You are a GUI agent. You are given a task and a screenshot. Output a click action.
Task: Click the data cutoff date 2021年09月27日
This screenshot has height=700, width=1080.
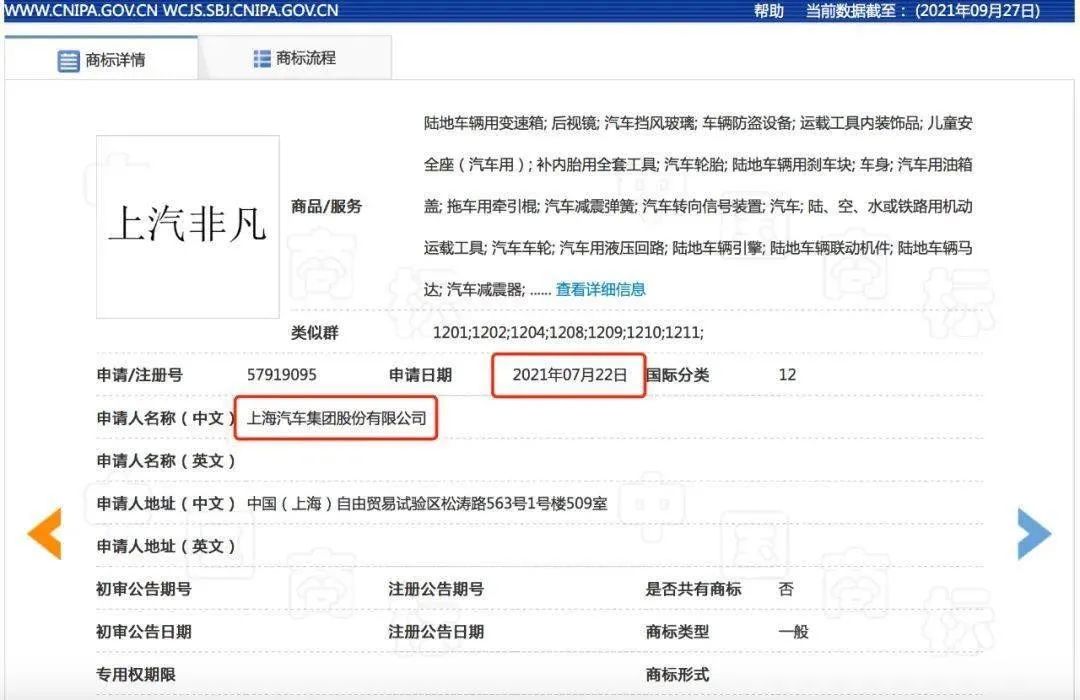tap(978, 11)
